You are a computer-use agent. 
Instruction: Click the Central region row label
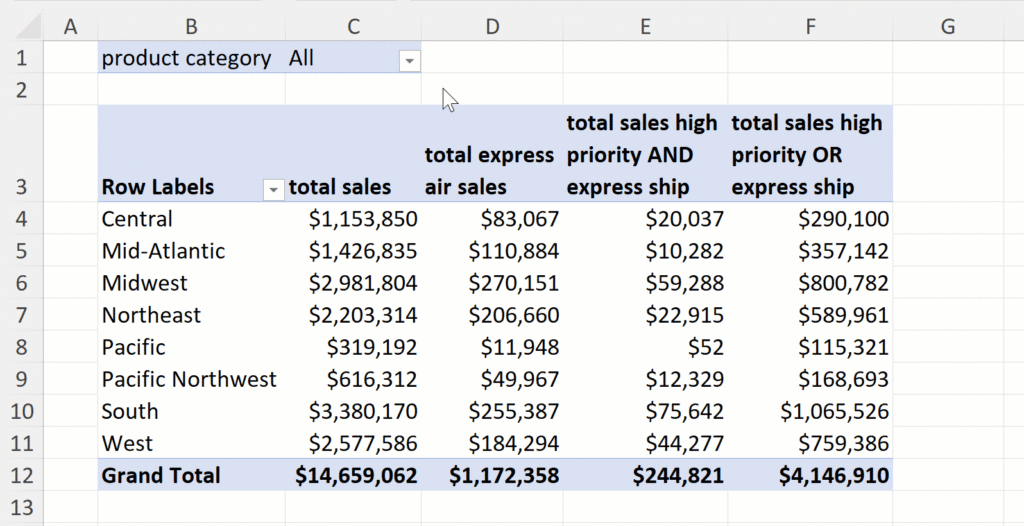[137, 219]
